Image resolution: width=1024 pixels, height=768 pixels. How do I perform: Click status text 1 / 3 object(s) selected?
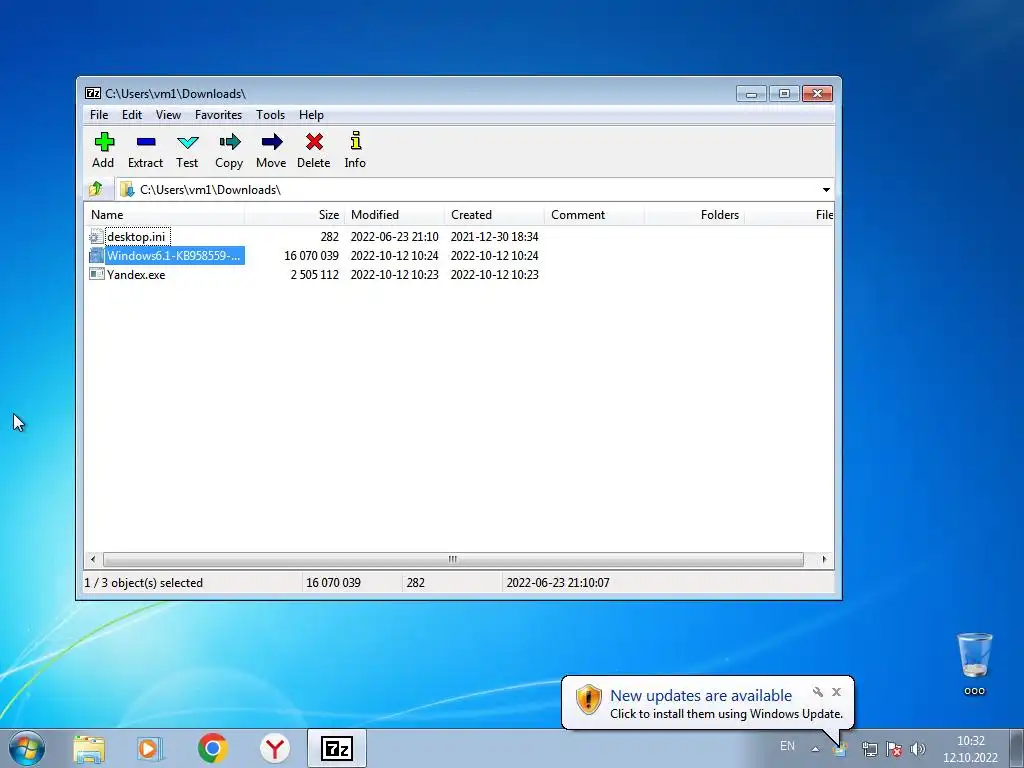[144, 583]
